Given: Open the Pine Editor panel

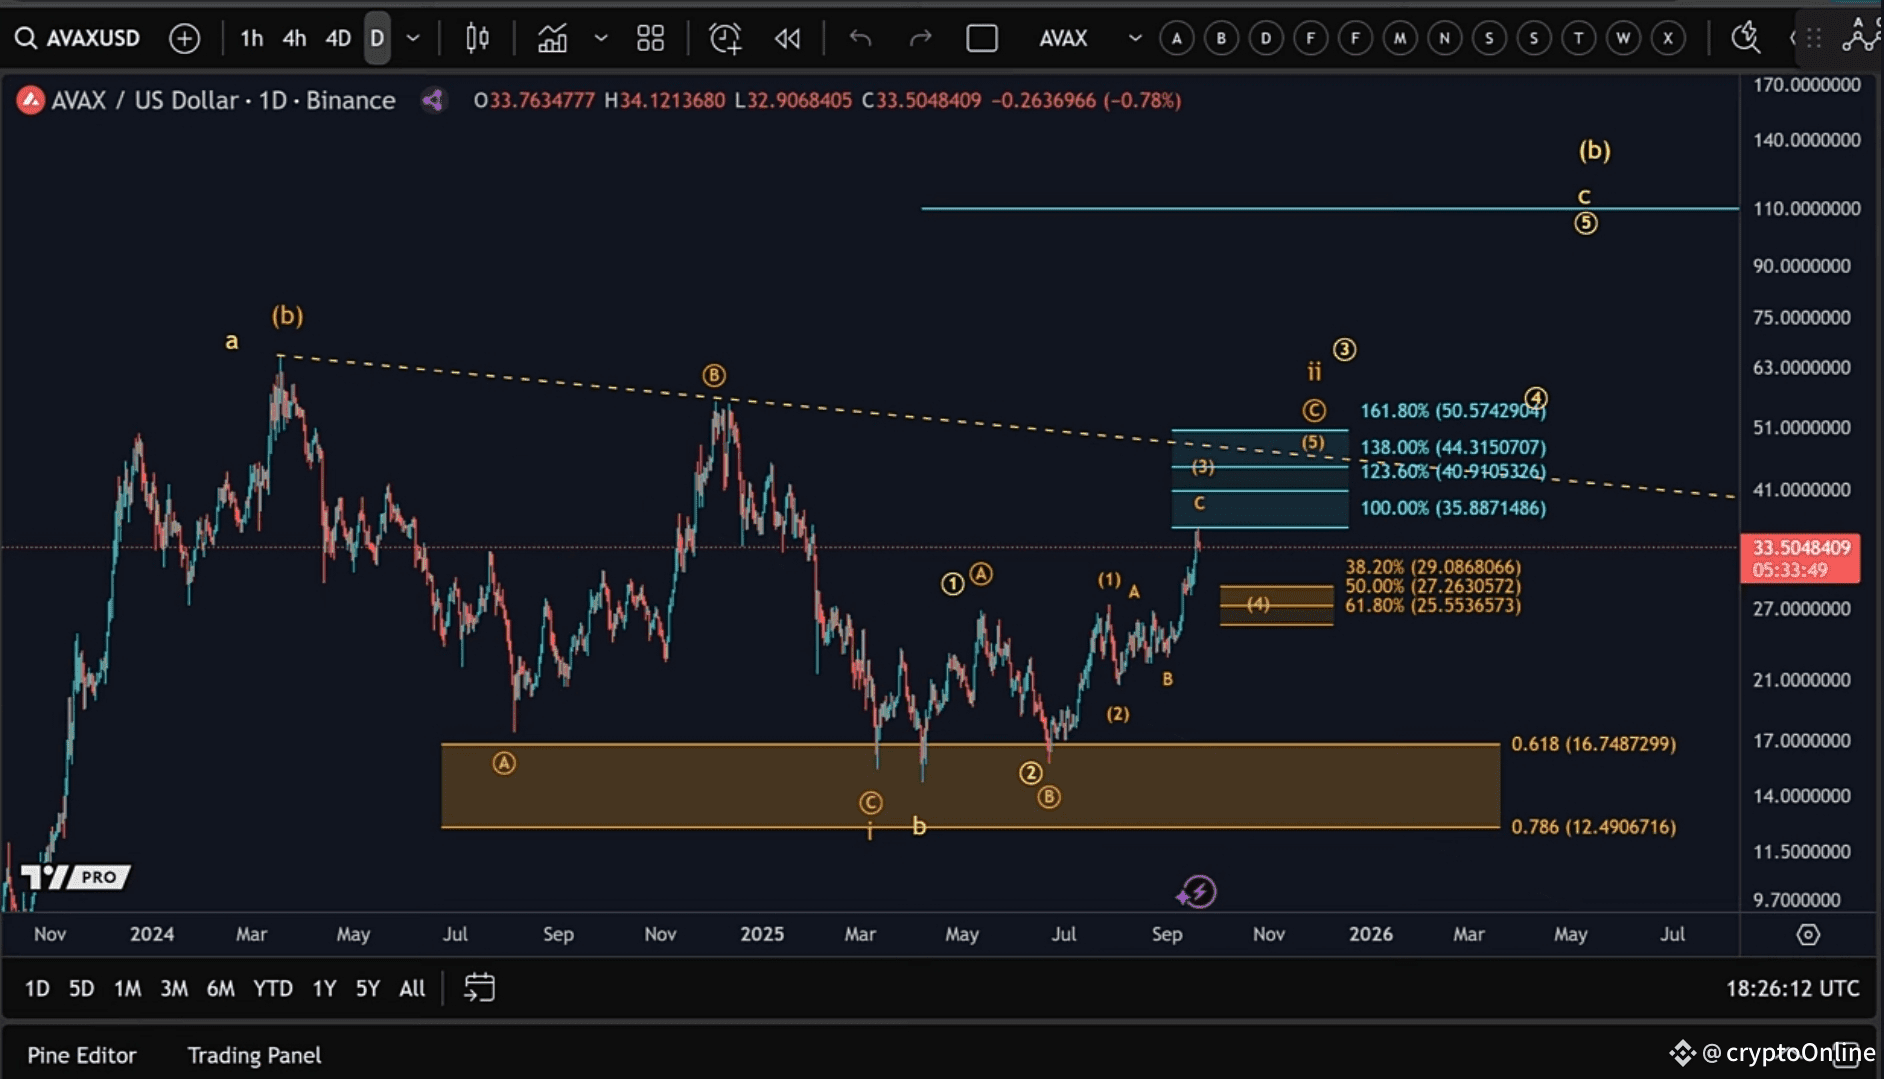Looking at the screenshot, I should coord(82,1055).
